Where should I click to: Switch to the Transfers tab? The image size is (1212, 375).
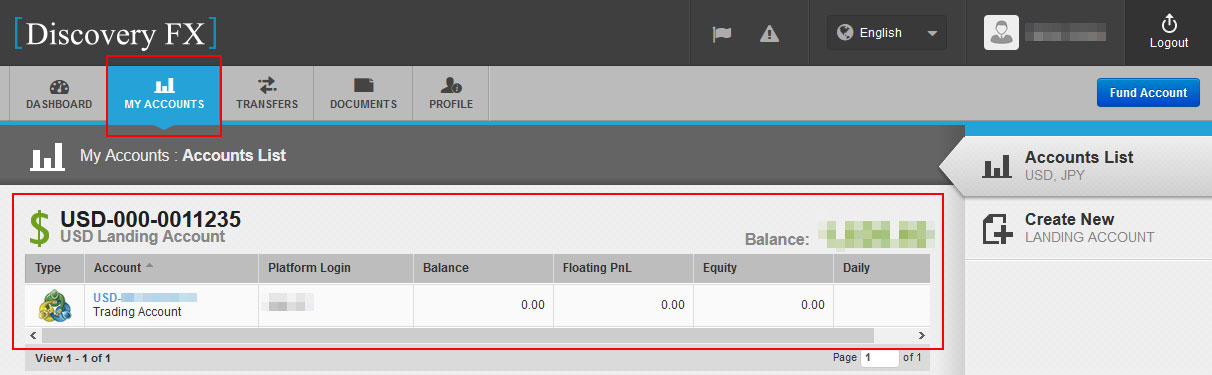point(267,95)
